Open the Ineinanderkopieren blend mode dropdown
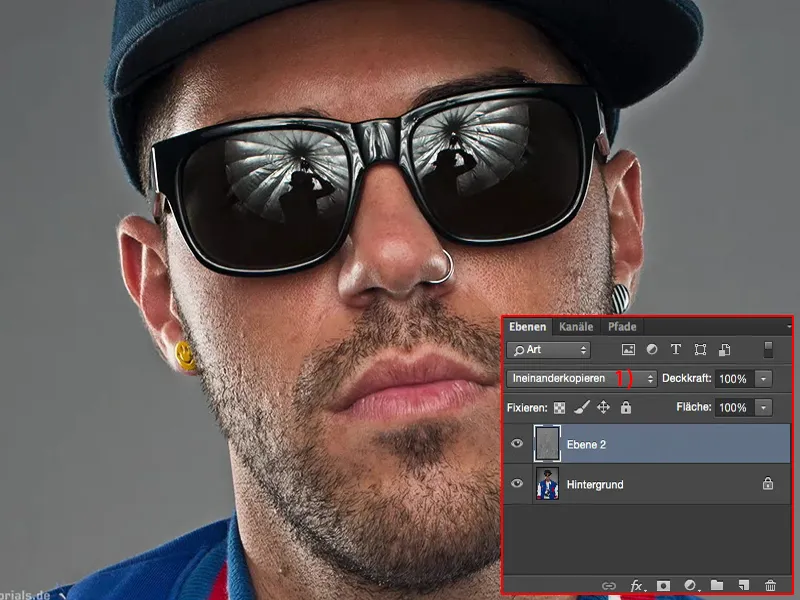 (582, 379)
